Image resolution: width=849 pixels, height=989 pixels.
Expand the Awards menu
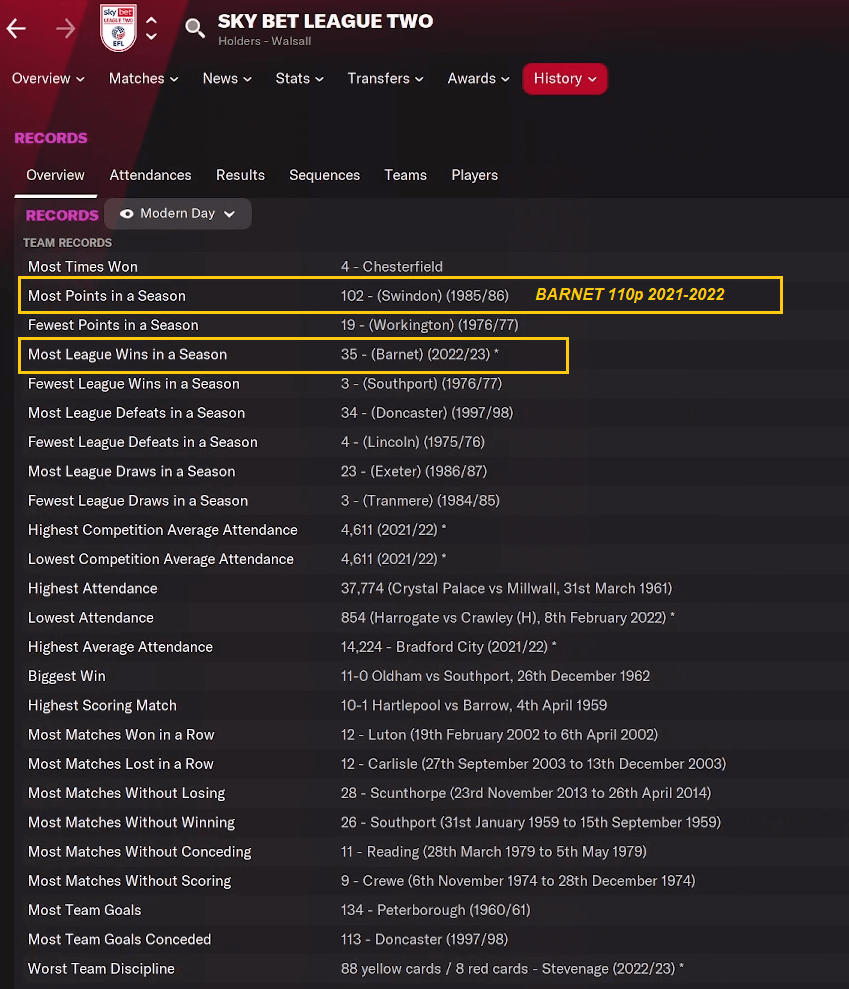pos(479,79)
